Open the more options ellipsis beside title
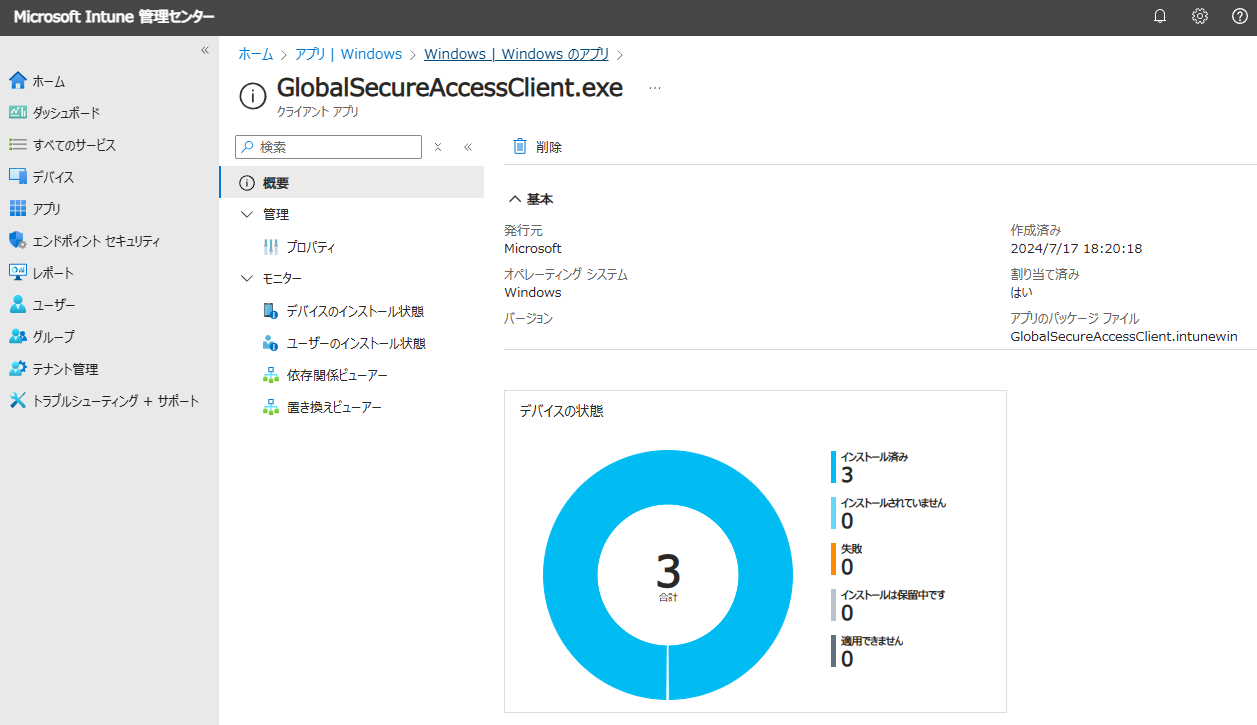 [655, 88]
